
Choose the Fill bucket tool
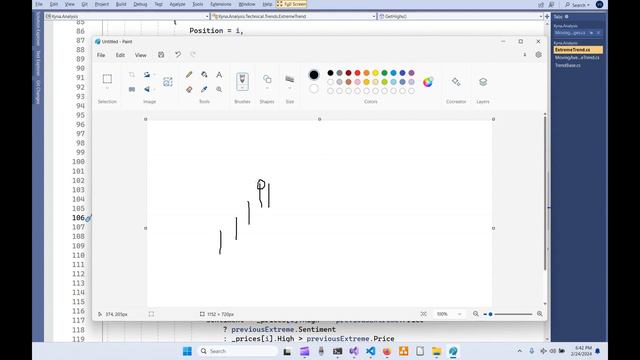point(204,75)
